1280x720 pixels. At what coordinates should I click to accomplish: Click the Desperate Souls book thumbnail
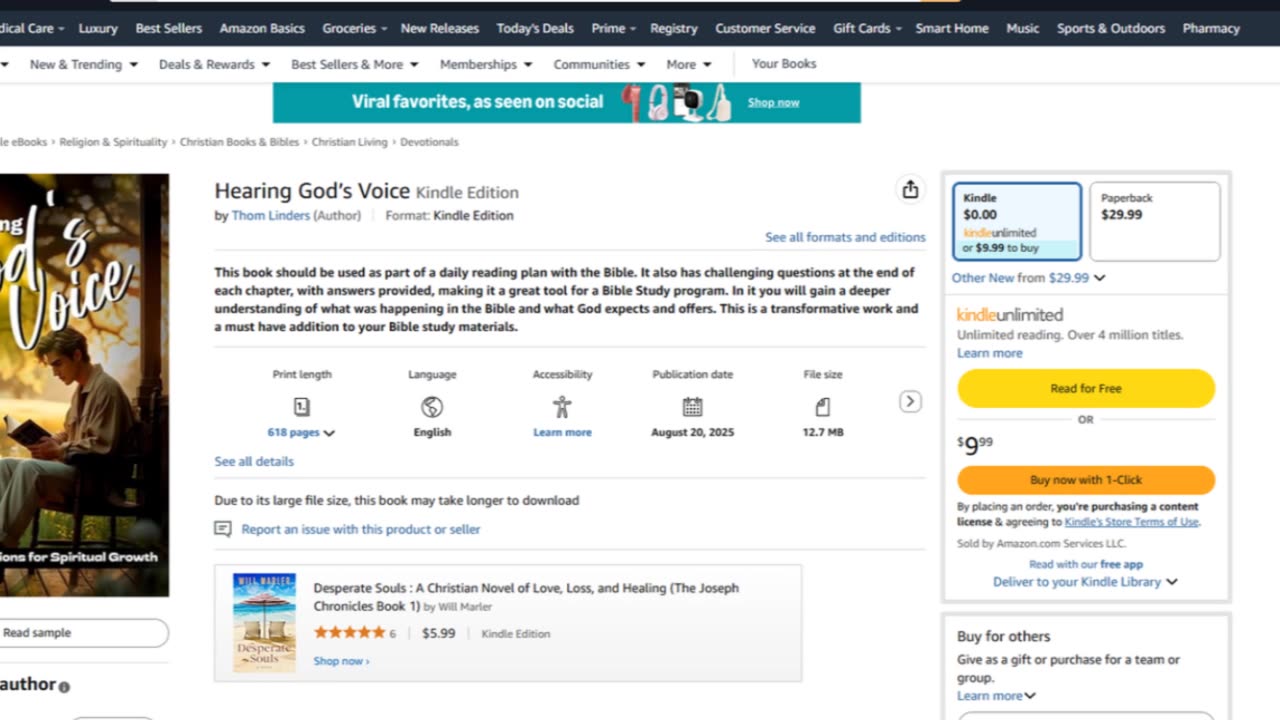click(x=264, y=622)
